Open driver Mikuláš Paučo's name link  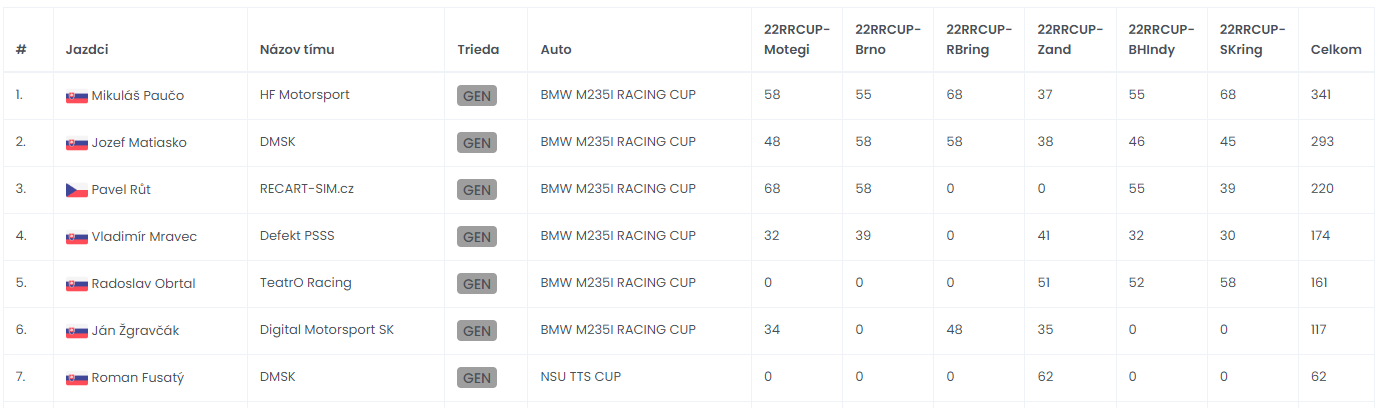coord(138,96)
